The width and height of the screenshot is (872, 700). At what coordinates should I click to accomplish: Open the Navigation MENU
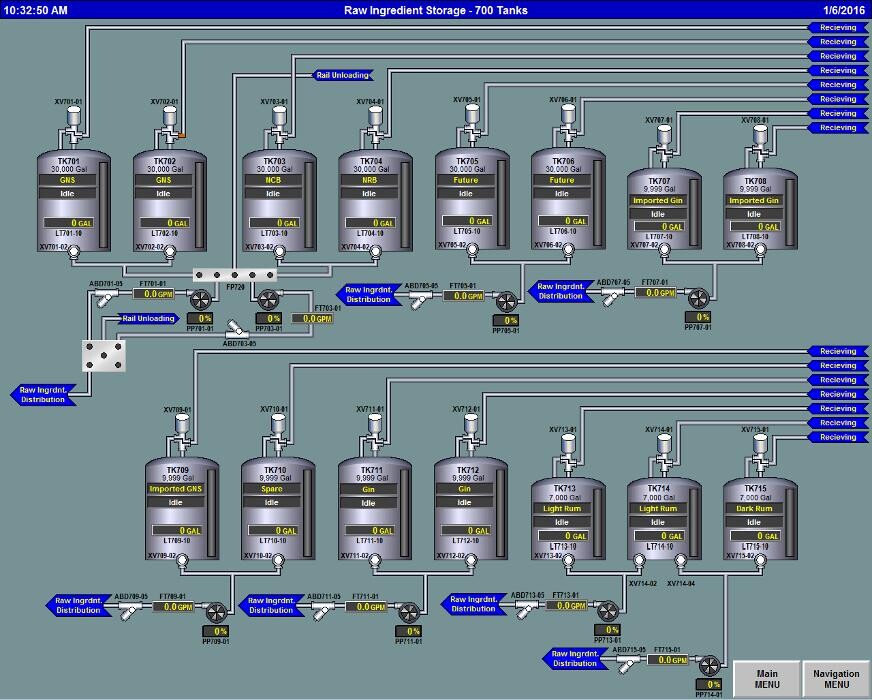(836, 680)
